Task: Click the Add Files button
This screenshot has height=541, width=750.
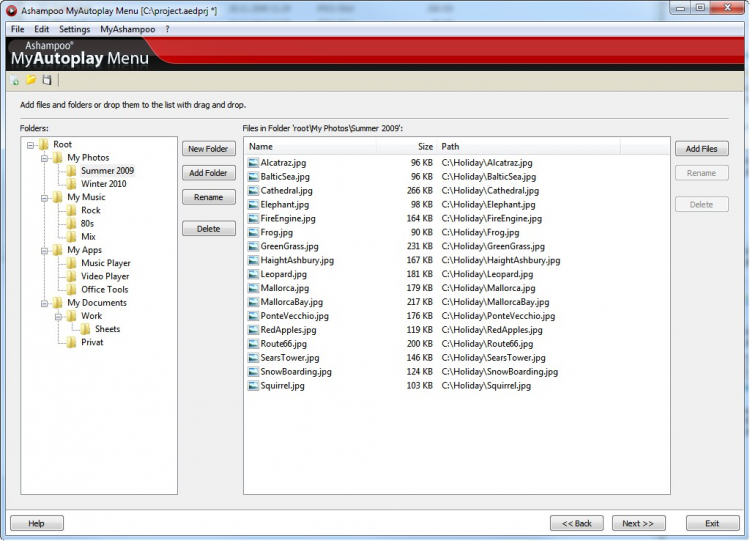Action: [702, 149]
